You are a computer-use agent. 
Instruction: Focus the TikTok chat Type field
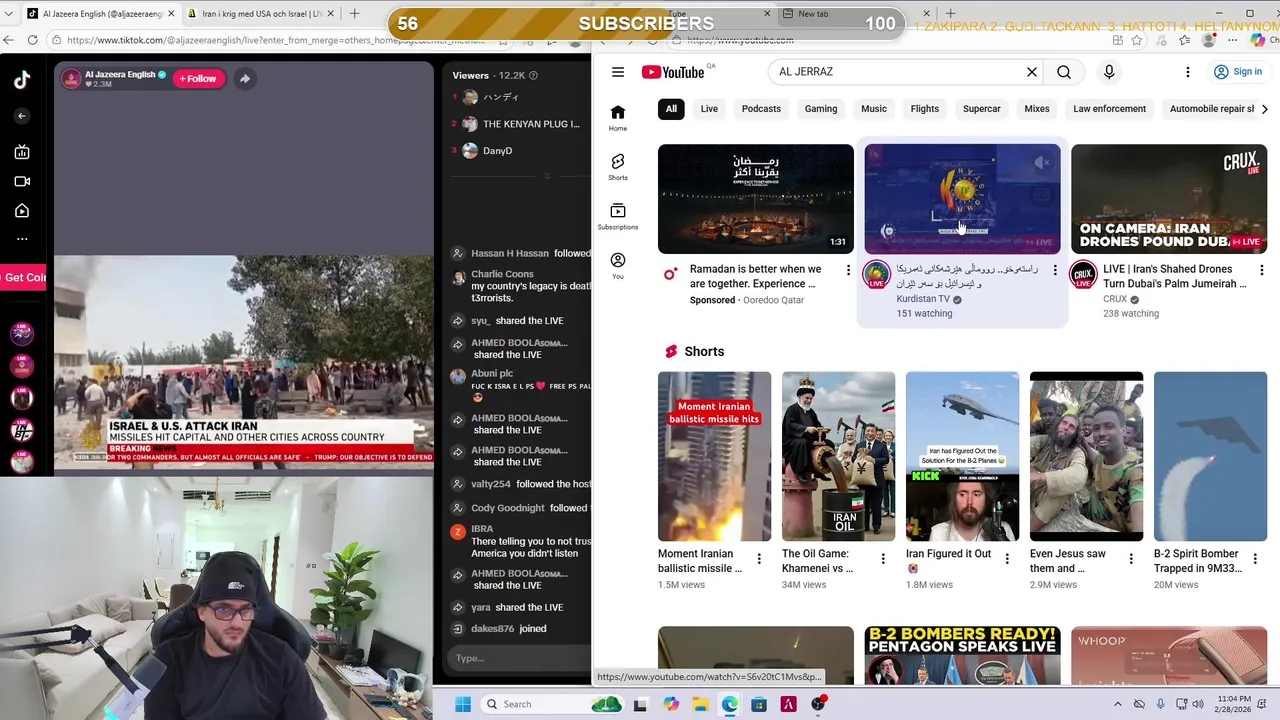(518, 658)
